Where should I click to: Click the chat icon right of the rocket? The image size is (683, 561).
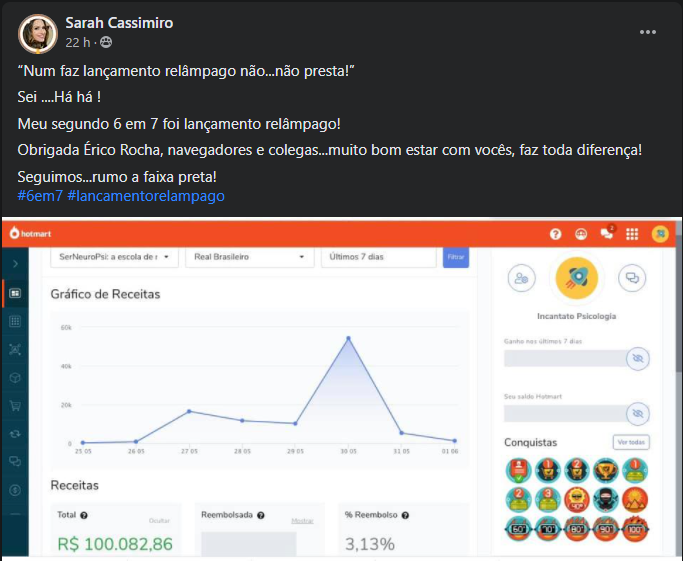tap(632, 278)
